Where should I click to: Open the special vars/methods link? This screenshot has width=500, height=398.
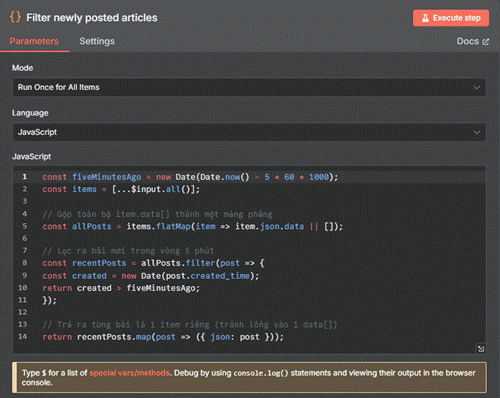click(x=129, y=373)
